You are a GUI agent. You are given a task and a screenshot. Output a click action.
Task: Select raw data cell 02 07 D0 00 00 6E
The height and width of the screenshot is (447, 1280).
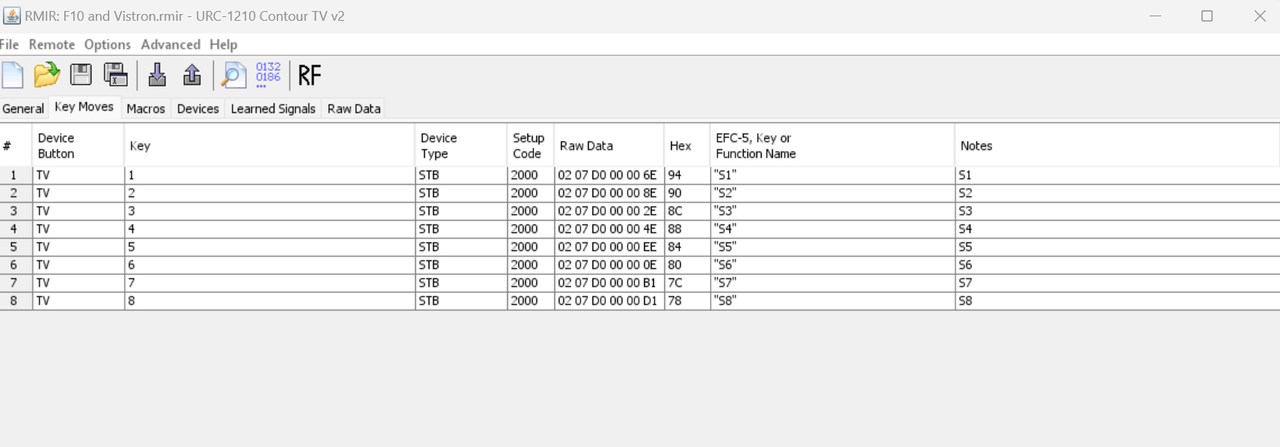(x=609, y=175)
